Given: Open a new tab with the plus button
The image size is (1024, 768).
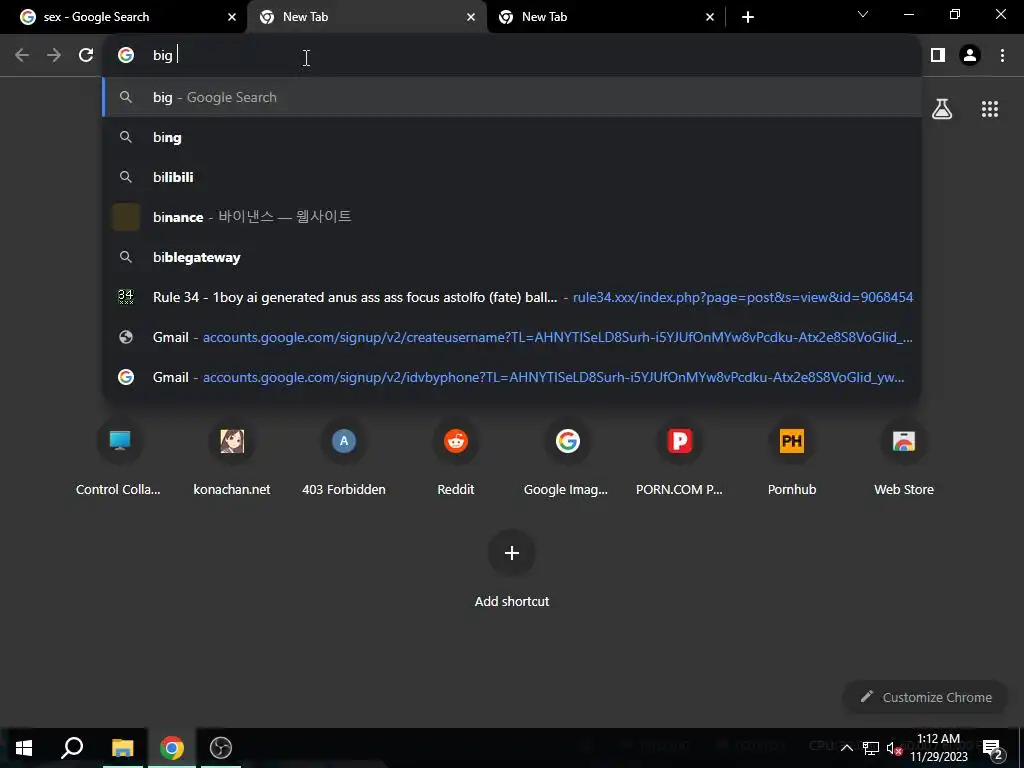Looking at the screenshot, I should (748, 17).
